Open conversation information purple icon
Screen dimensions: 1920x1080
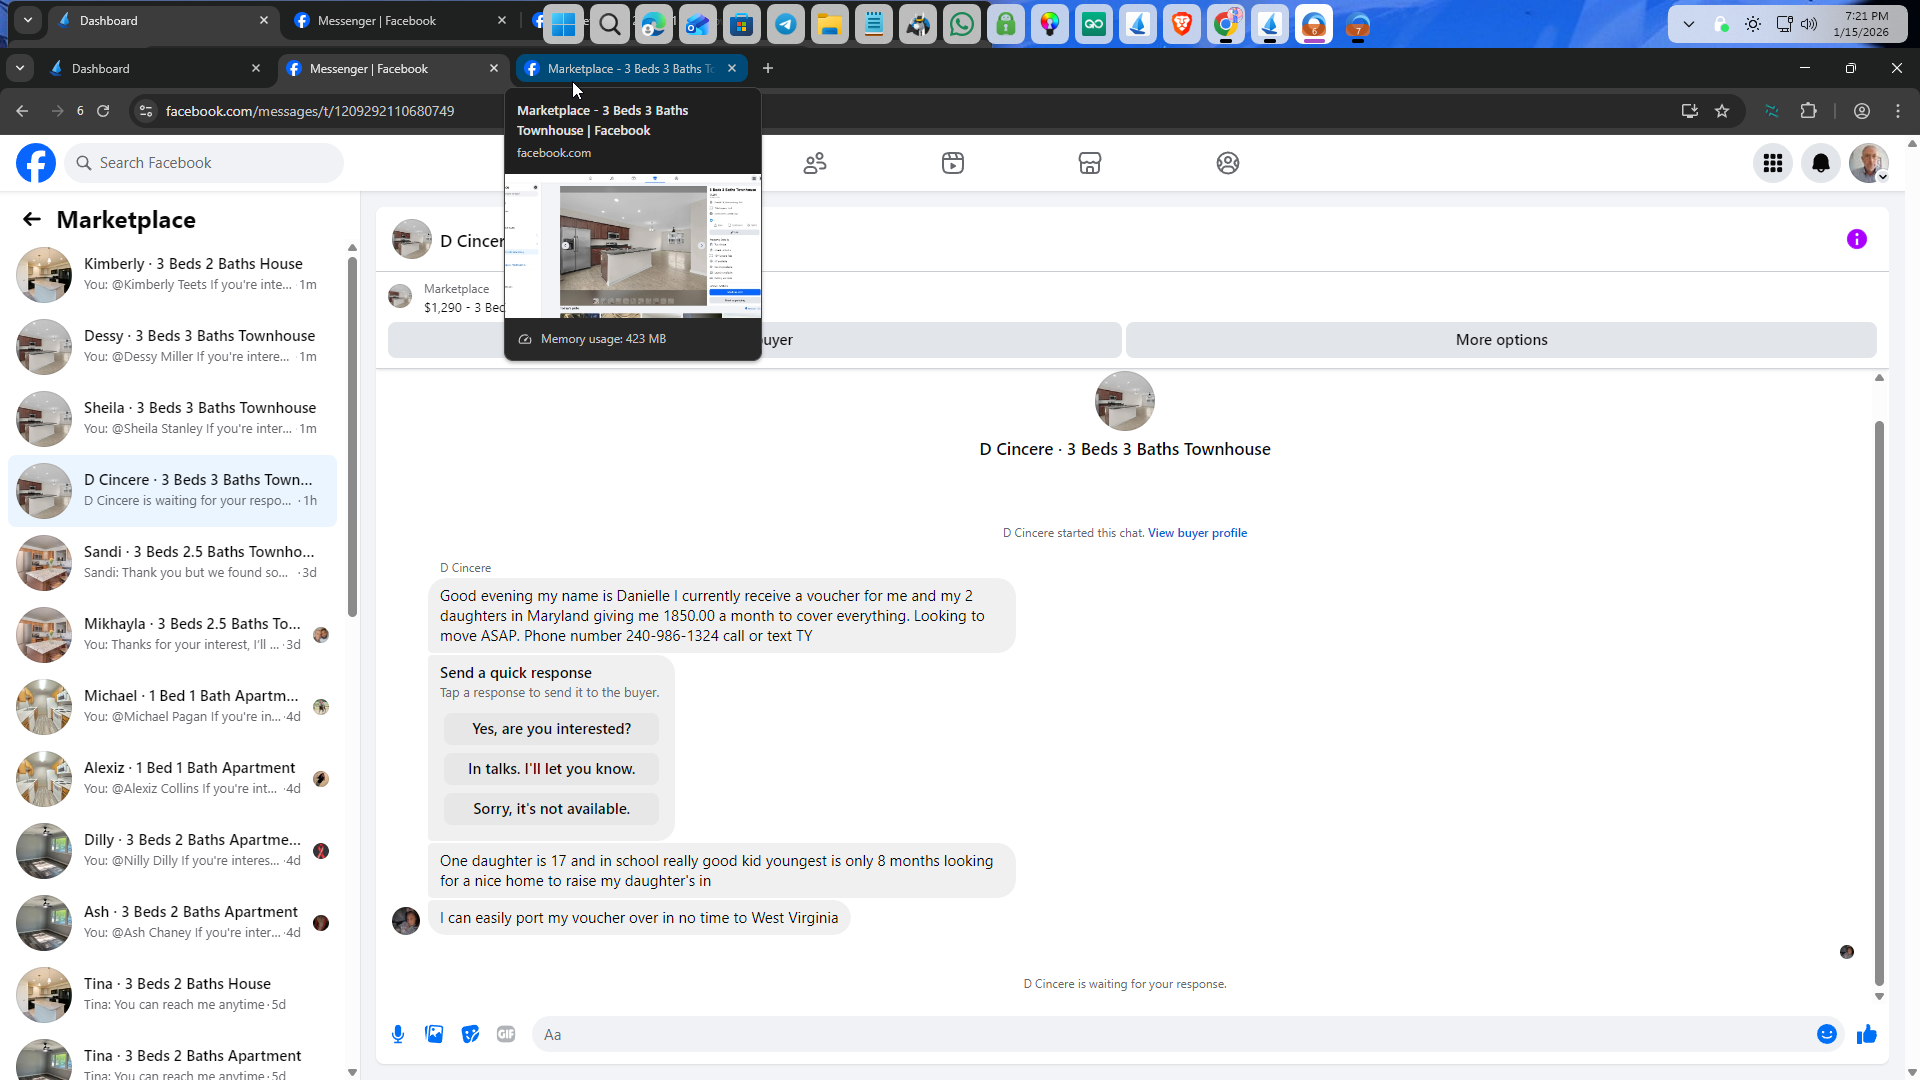tap(1857, 239)
